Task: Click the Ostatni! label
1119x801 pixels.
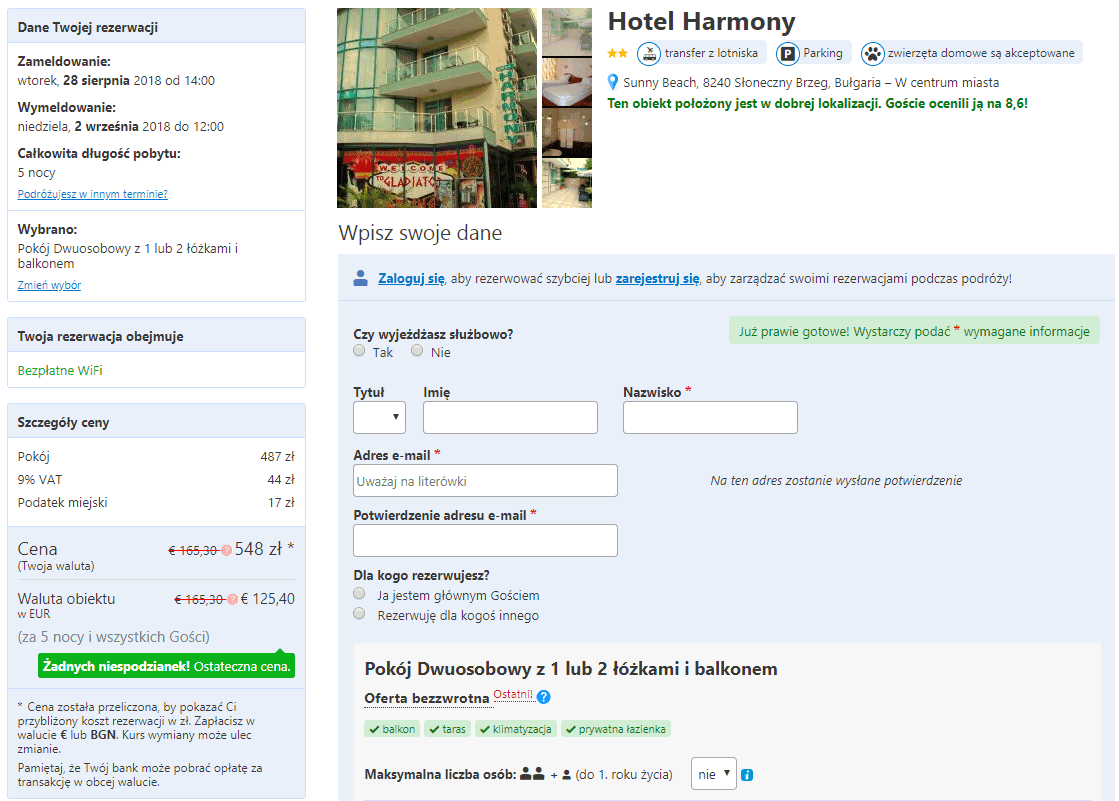Action: [x=513, y=695]
